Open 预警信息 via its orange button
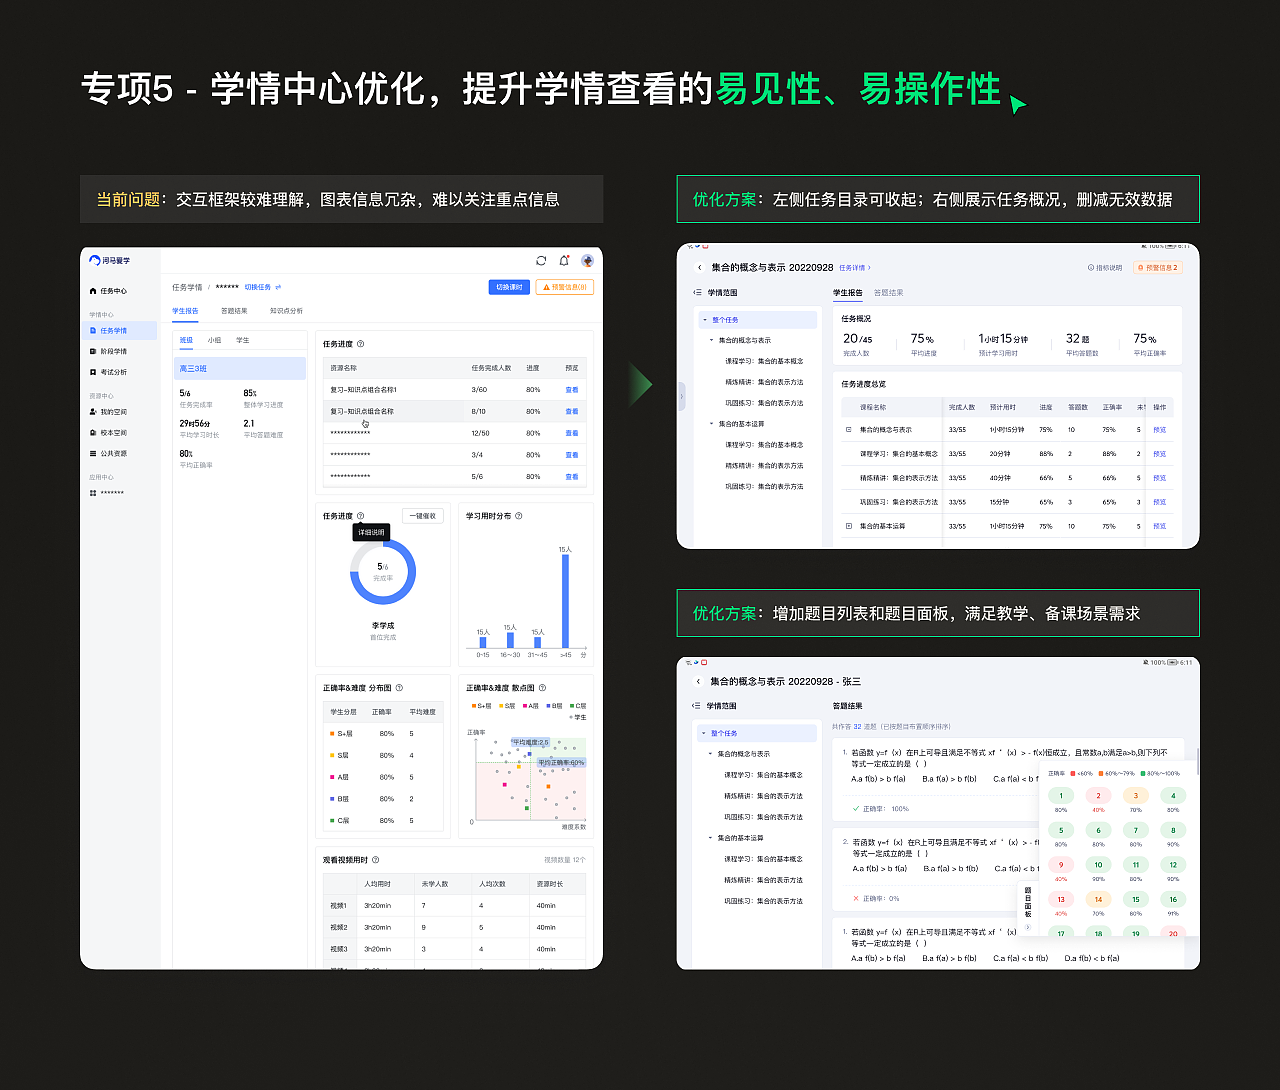The height and width of the screenshot is (1090, 1280). coord(564,287)
